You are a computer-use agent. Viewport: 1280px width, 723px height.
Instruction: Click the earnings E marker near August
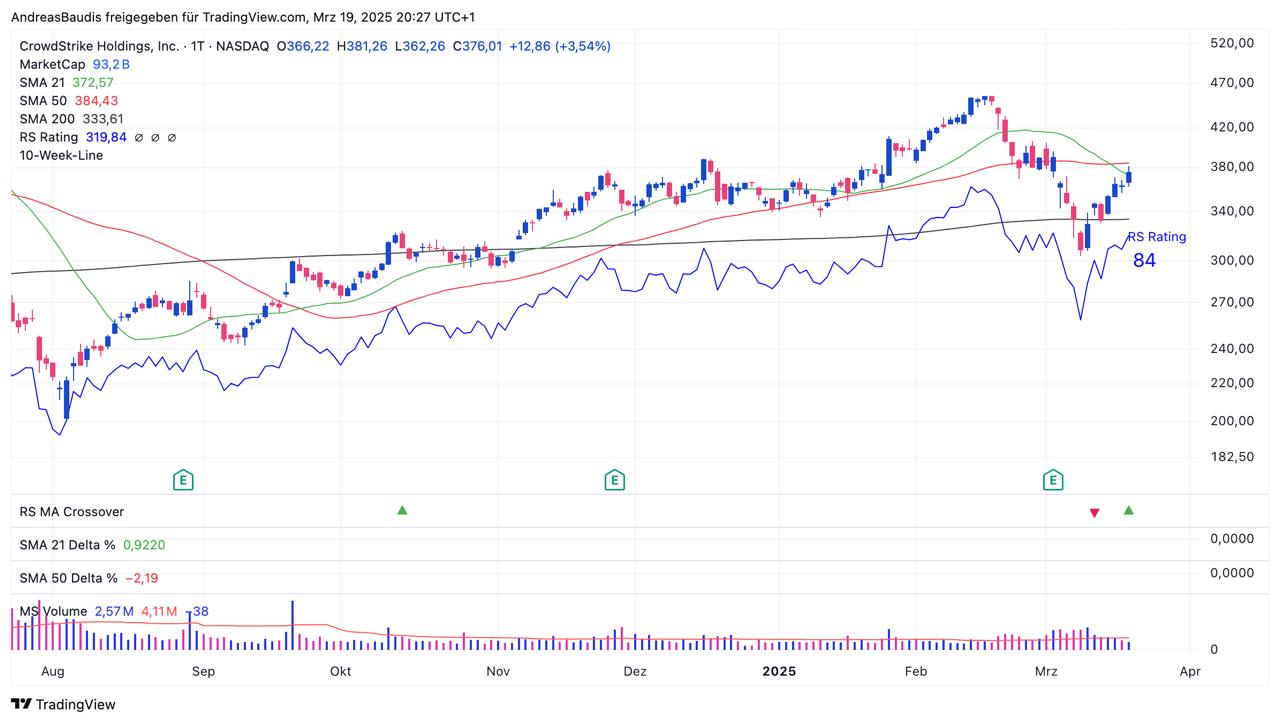click(x=183, y=481)
